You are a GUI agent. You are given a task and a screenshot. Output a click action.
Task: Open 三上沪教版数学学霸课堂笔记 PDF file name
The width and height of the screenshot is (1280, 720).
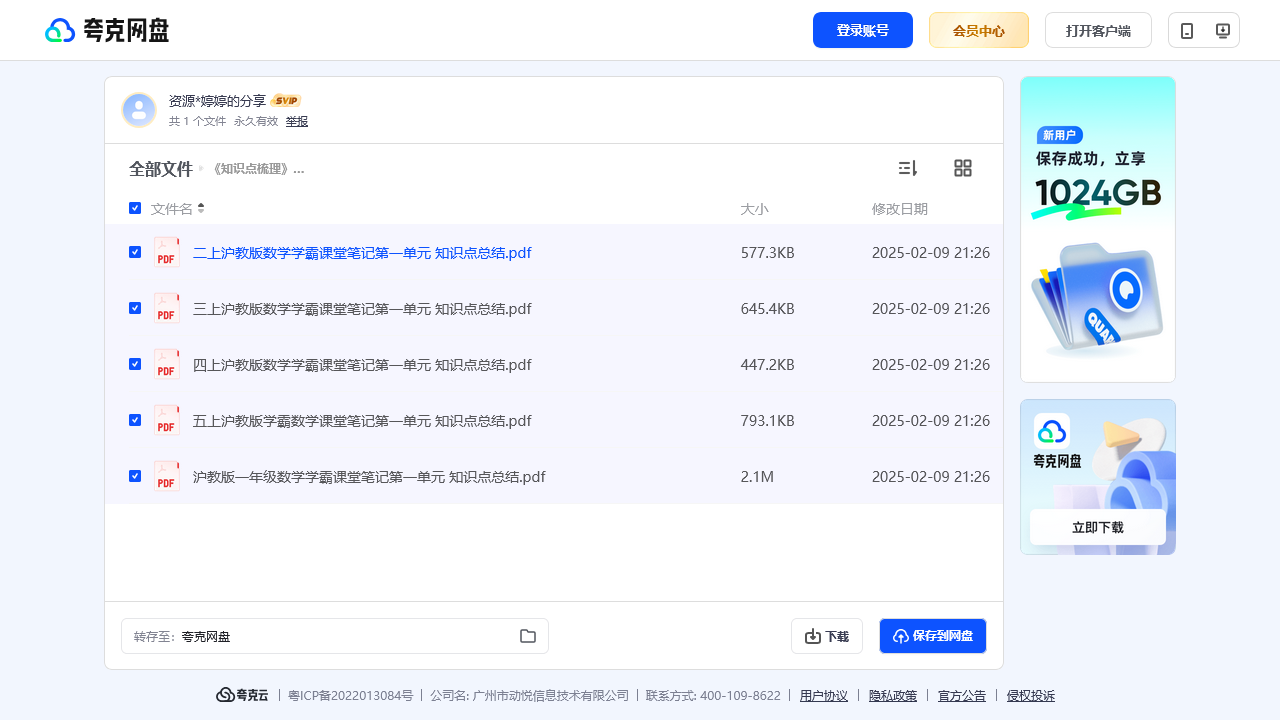tap(362, 309)
